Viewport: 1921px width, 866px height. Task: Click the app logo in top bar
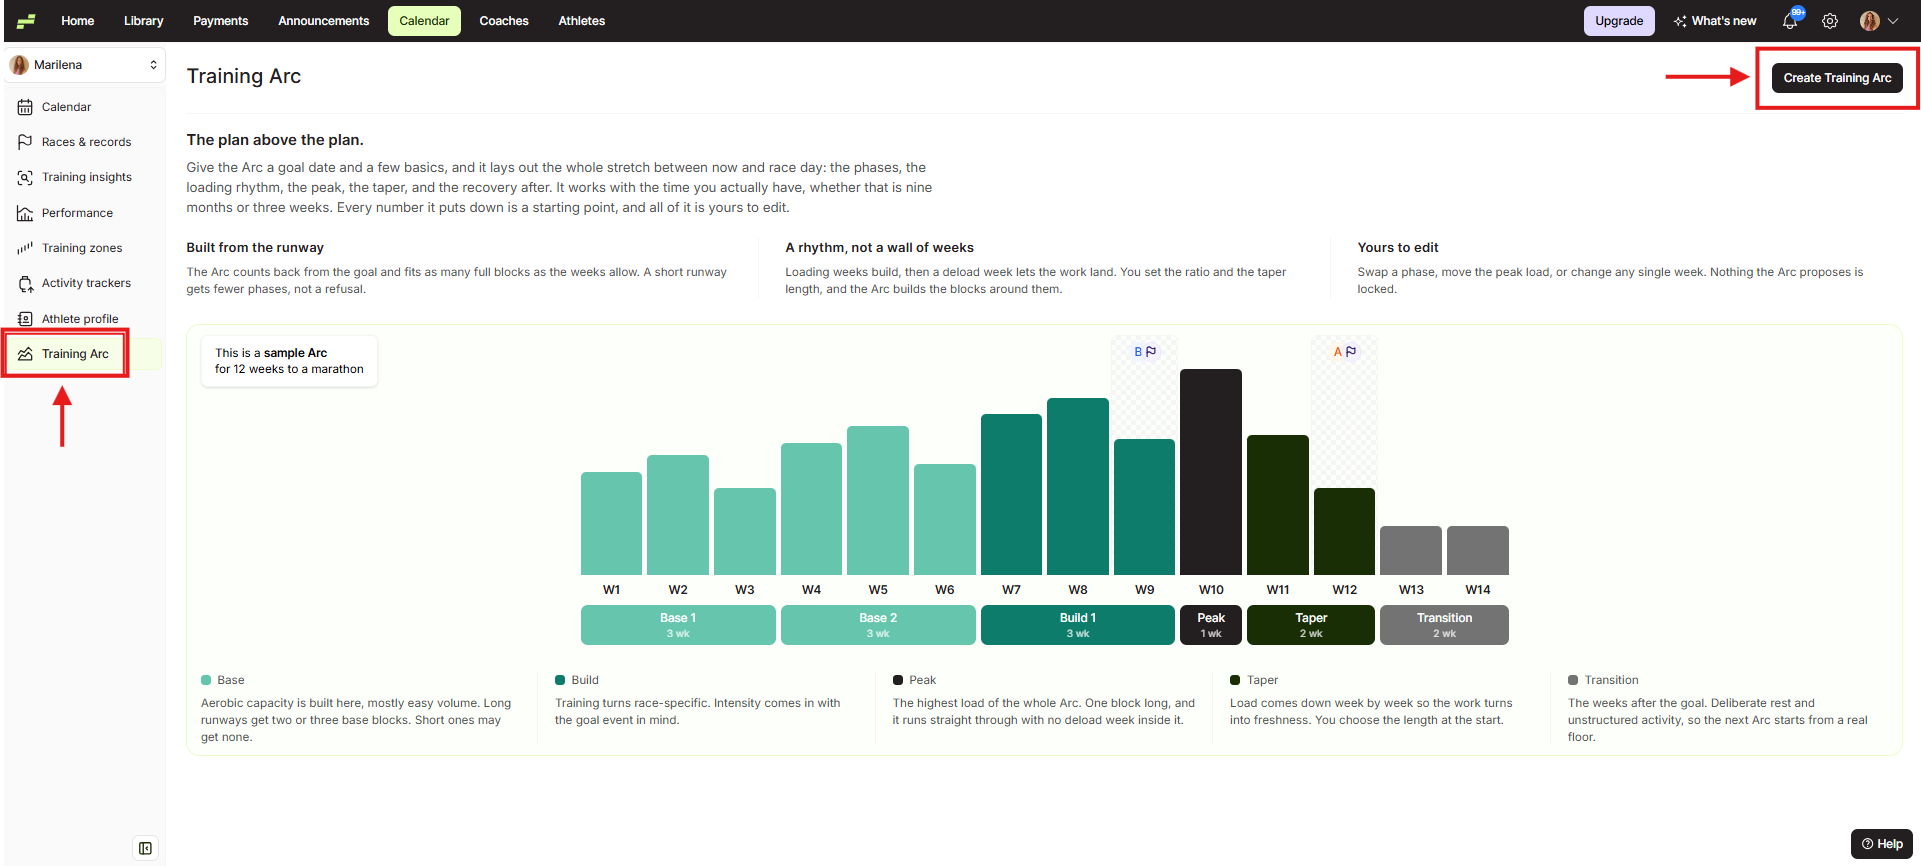click(x=26, y=21)
